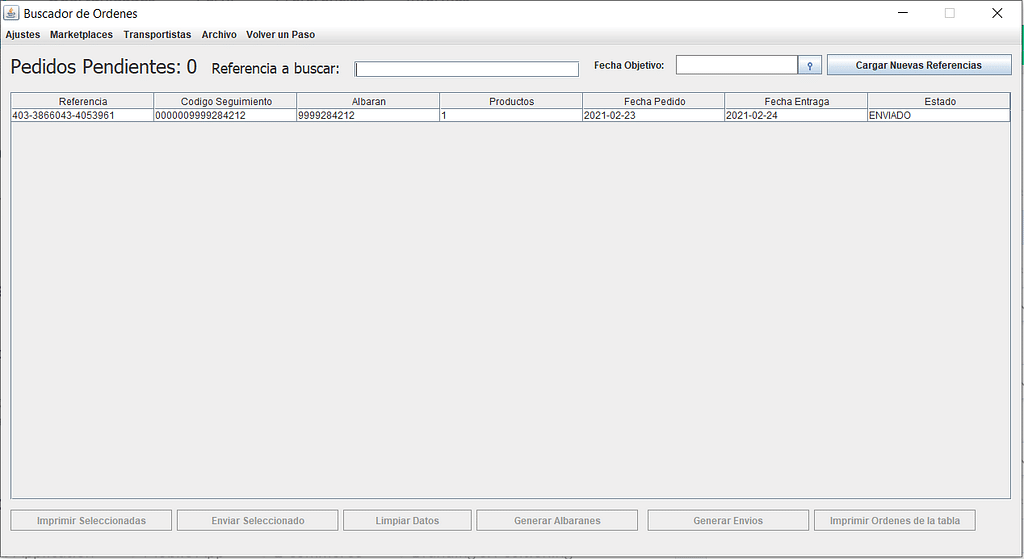Screen dimensions: 1024x559
Task: Click the Cargar Nuevas Referencias button
Action: [918, 65]
